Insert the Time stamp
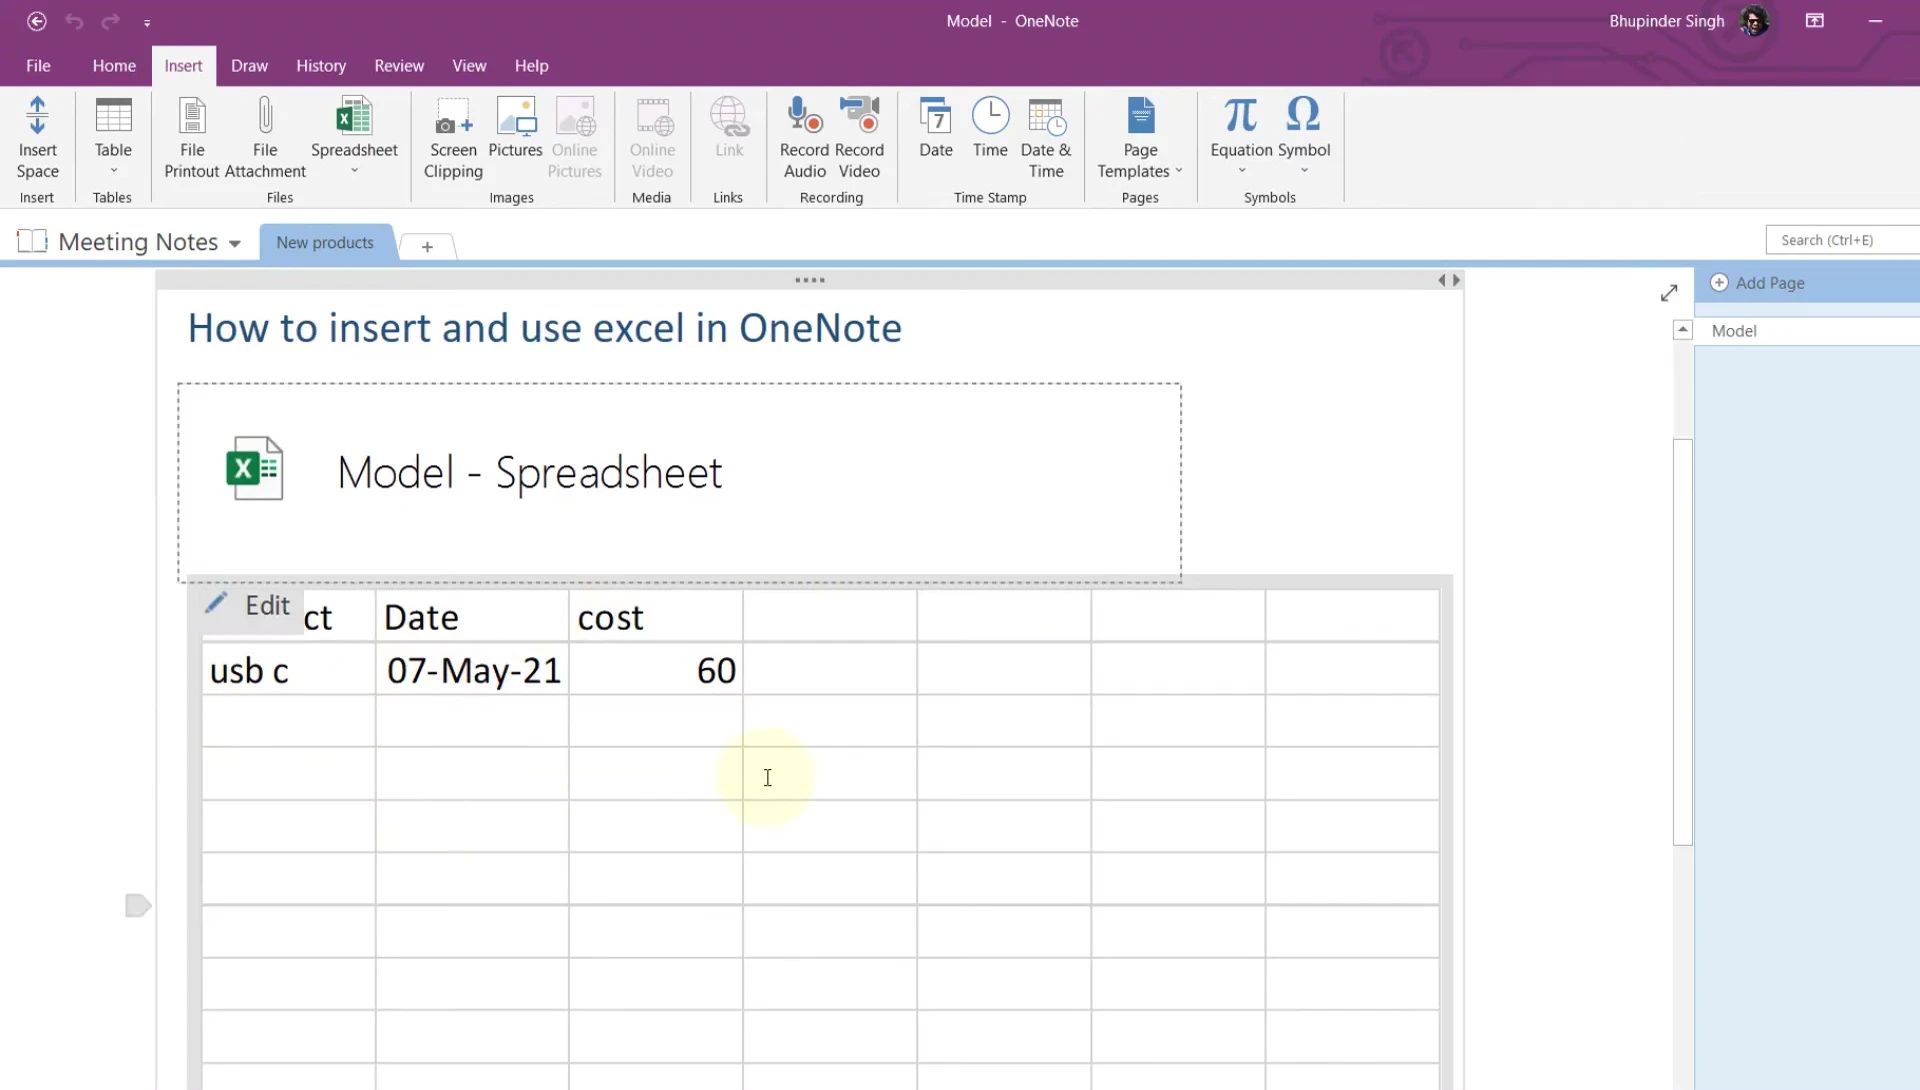1920x1090 pixels. (990, 128)
